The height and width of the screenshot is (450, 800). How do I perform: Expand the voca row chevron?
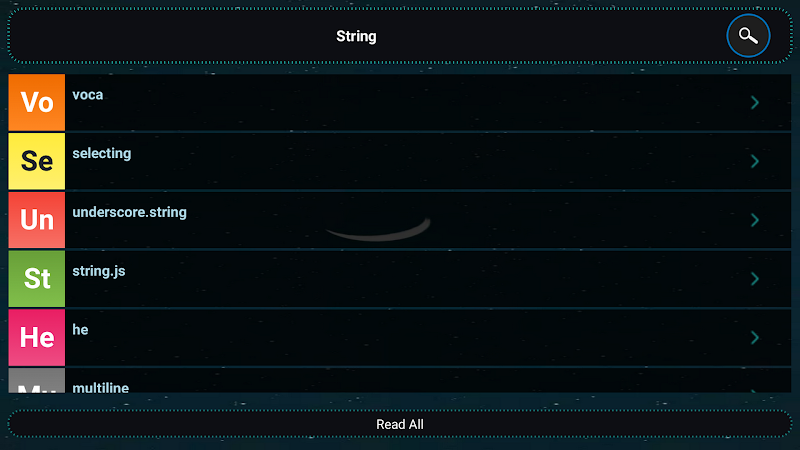click(x=755, y=103)
